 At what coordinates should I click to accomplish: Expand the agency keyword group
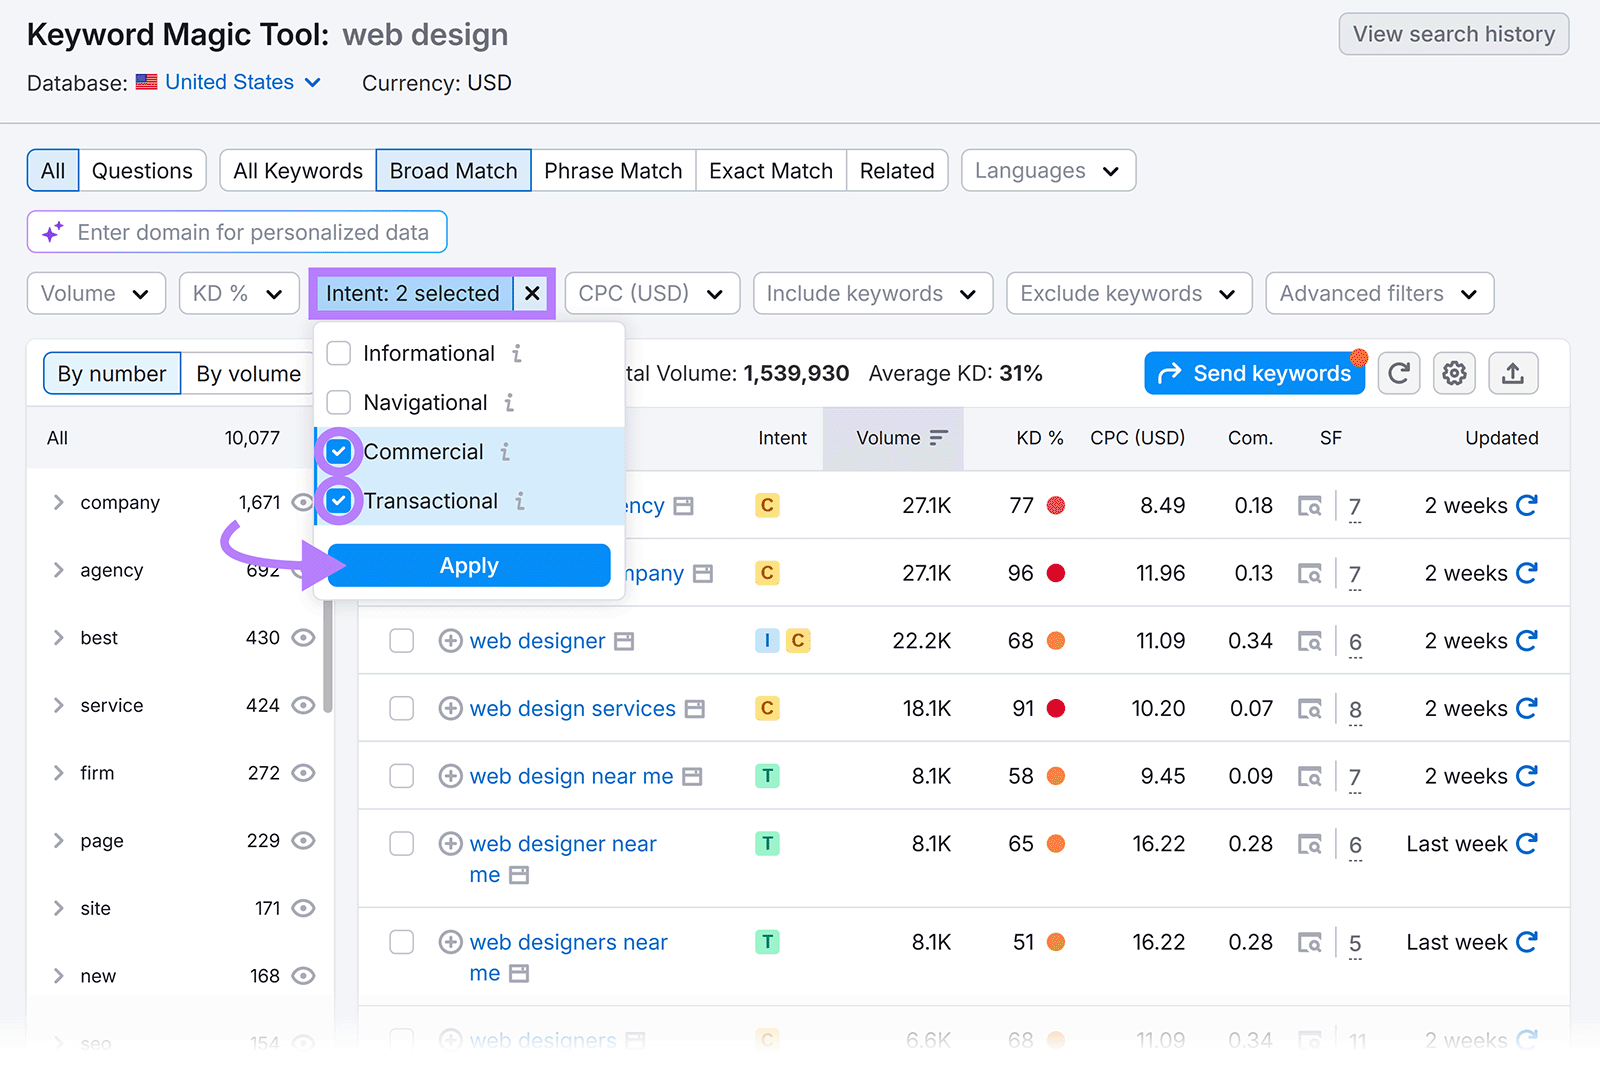(58, 570)
